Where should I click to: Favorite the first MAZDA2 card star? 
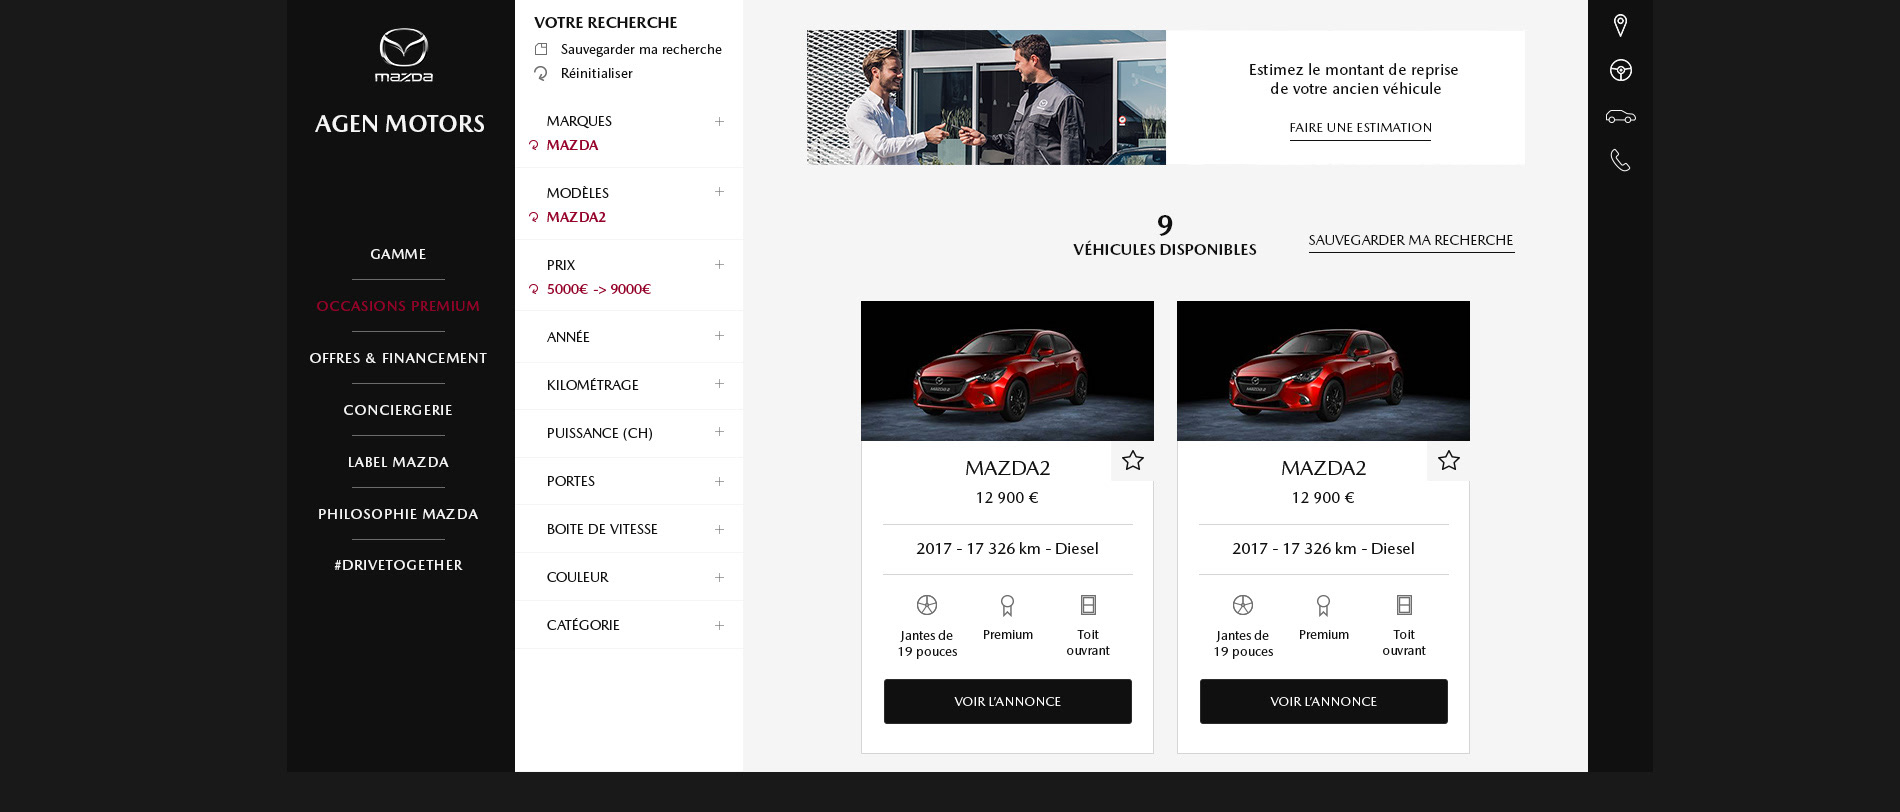tap(1132, 460)
